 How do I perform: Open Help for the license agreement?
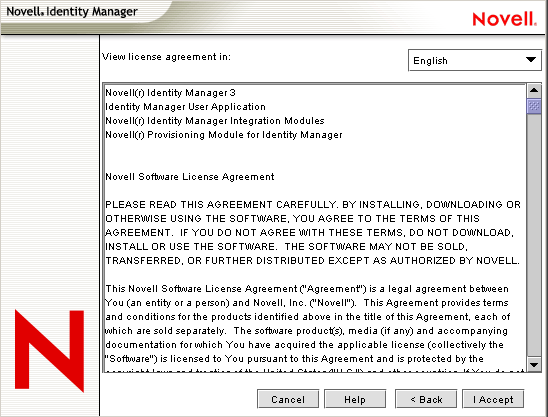pos(355,399)
